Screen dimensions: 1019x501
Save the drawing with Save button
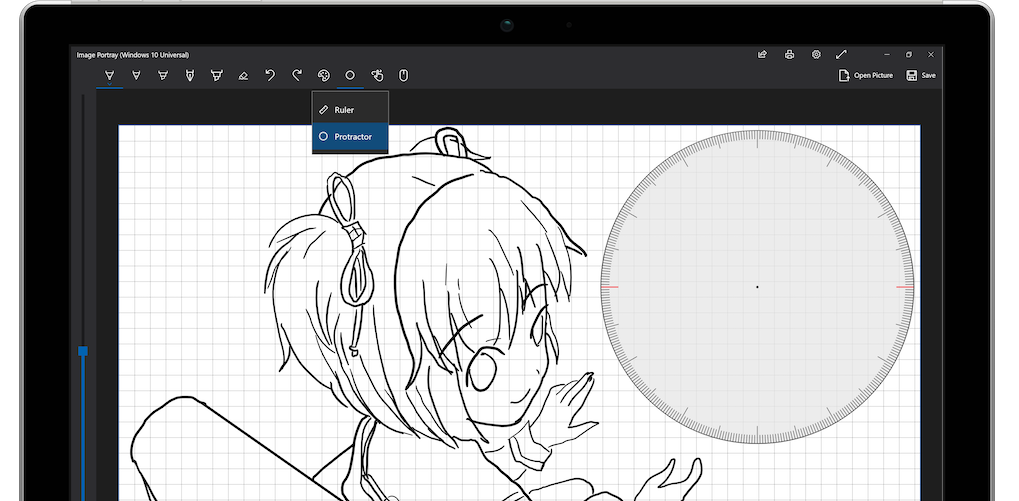(921, 75)
